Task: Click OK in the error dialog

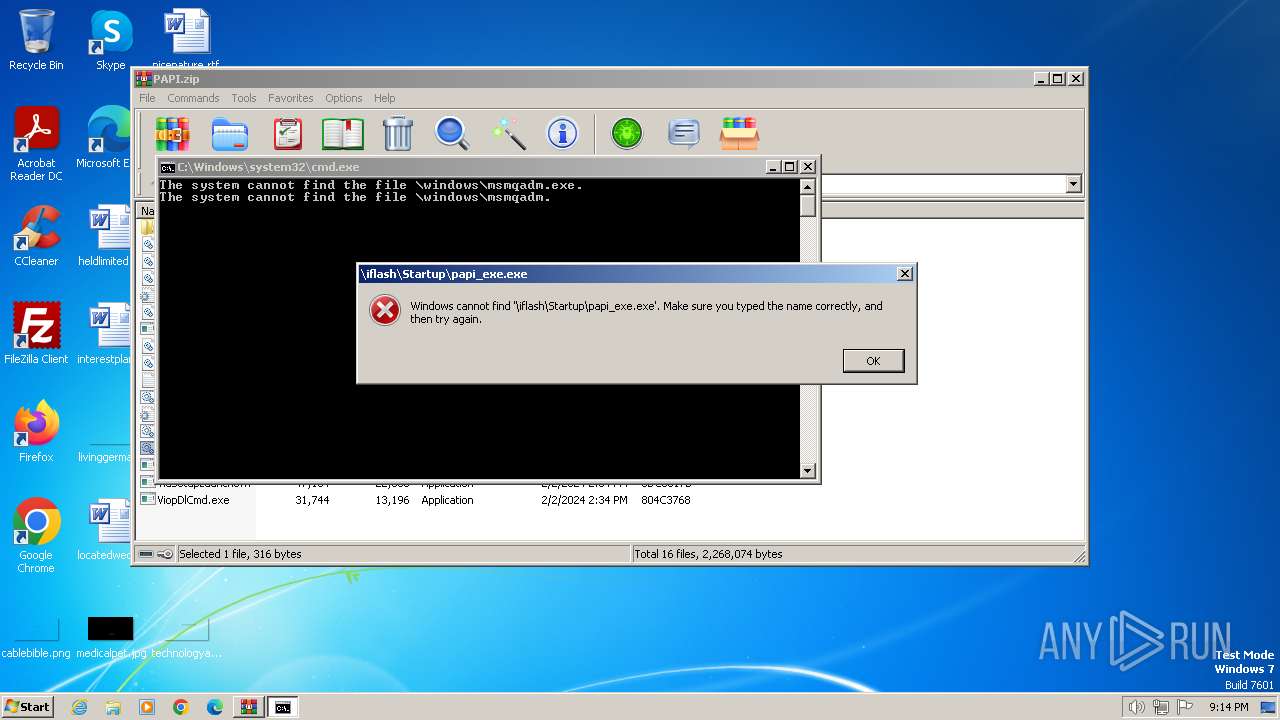Action: [873, 361]
